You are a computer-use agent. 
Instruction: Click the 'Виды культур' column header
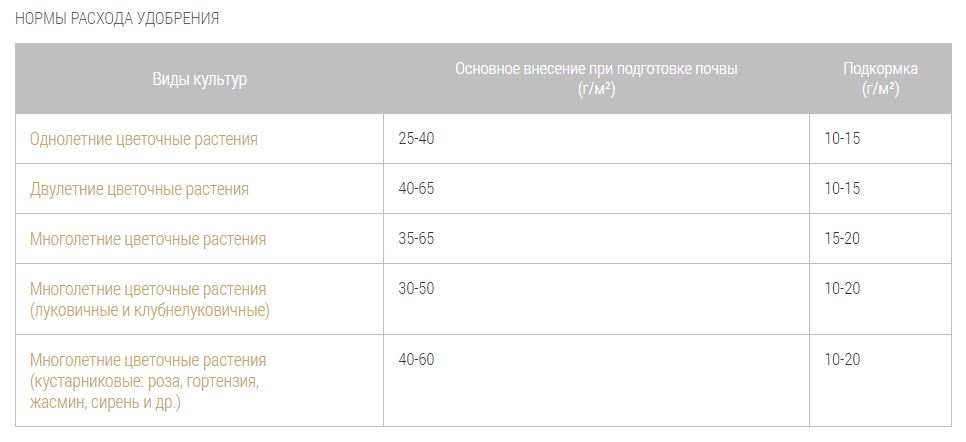click(x=199, y=79)
